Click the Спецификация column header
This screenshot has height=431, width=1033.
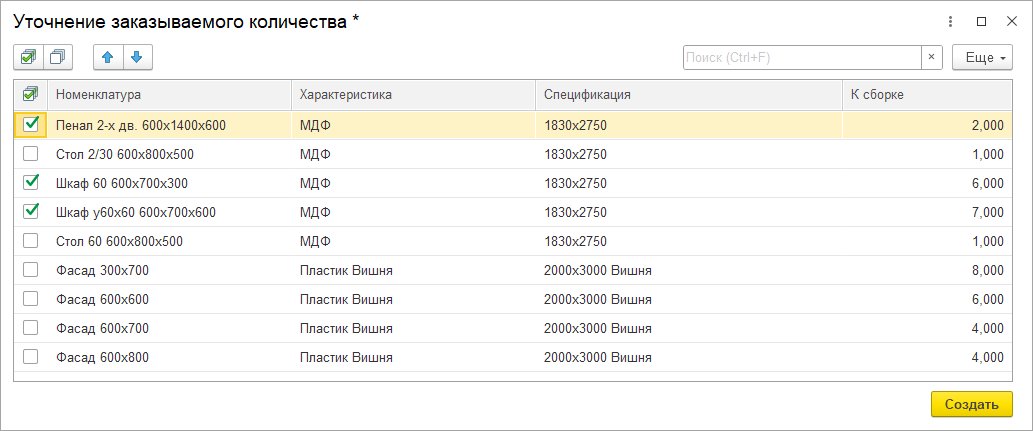click(587, 94)
